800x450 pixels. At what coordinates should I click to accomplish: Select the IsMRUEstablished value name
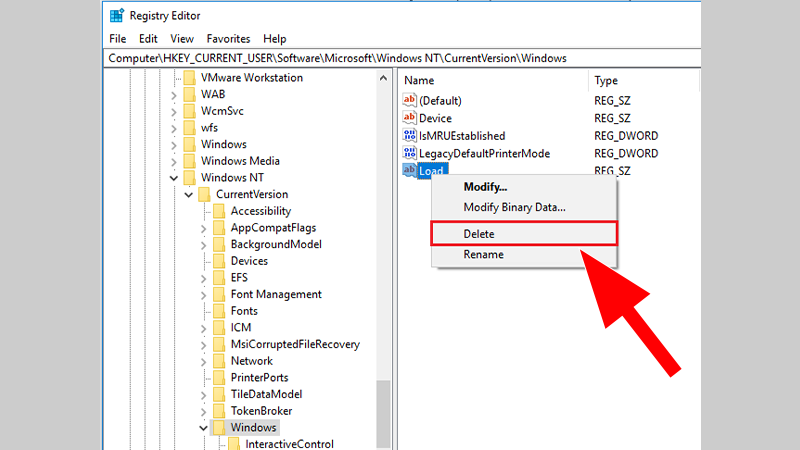point(462,136)
